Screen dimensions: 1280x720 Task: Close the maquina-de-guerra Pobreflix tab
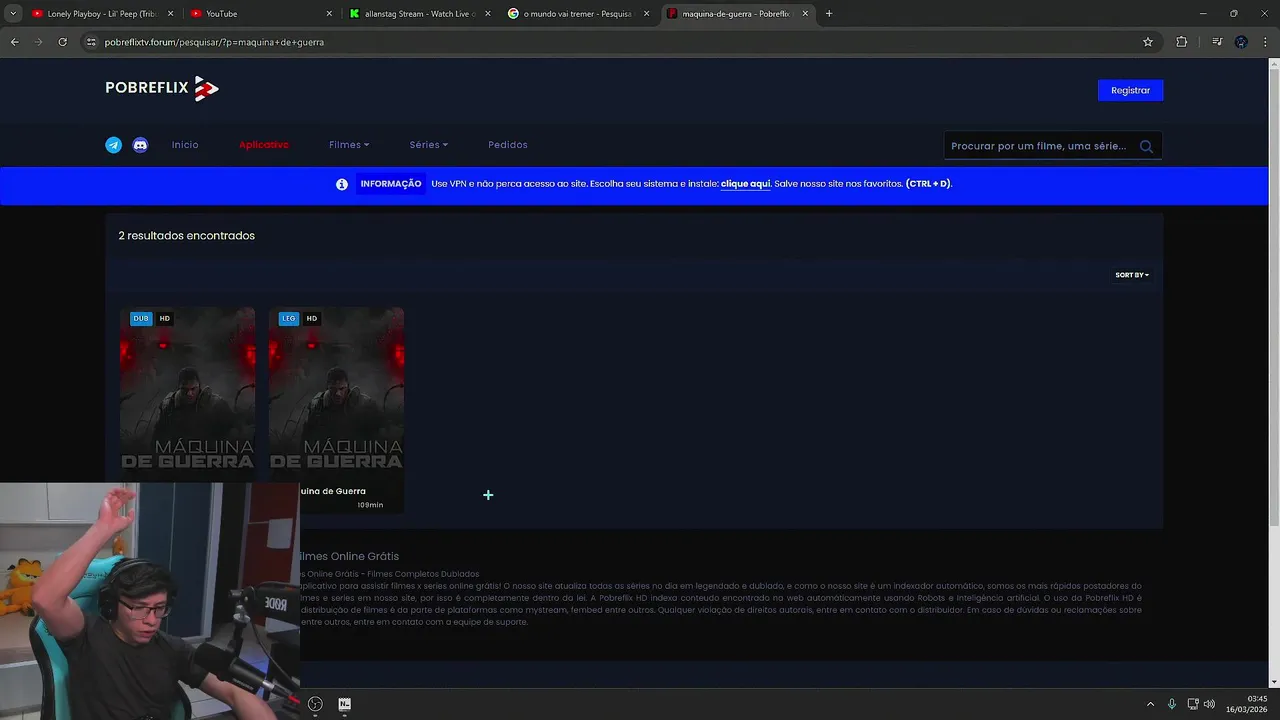pos(805,14)
